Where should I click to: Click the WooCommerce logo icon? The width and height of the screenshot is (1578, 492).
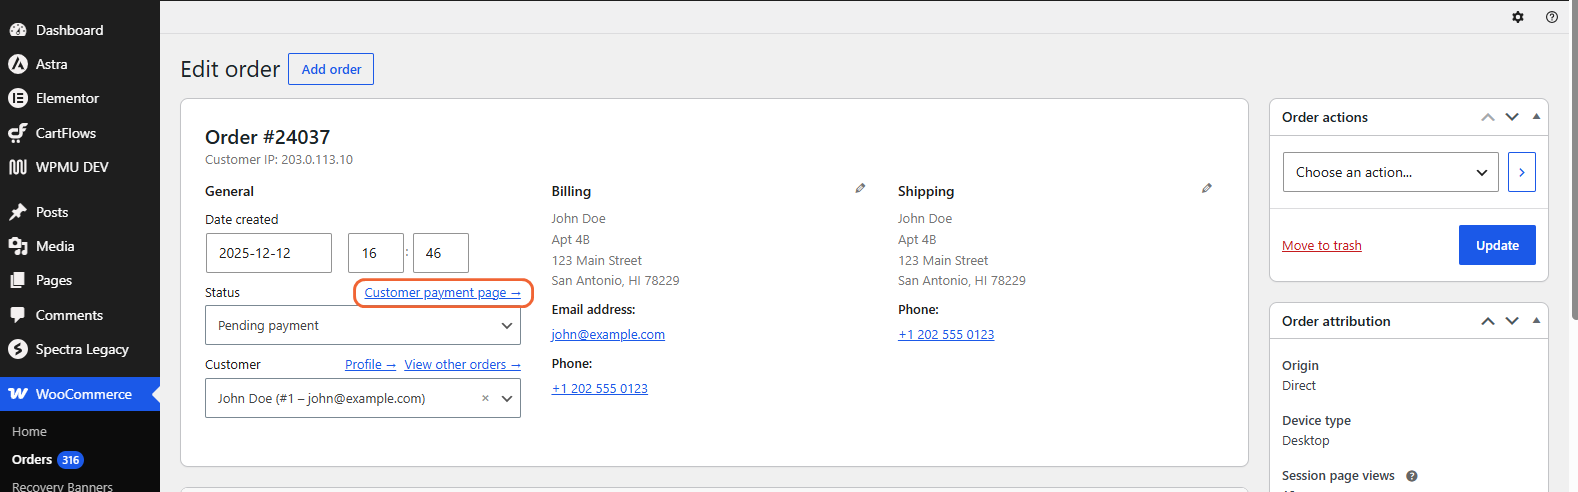pyautogui.click(x=18, y=394)
